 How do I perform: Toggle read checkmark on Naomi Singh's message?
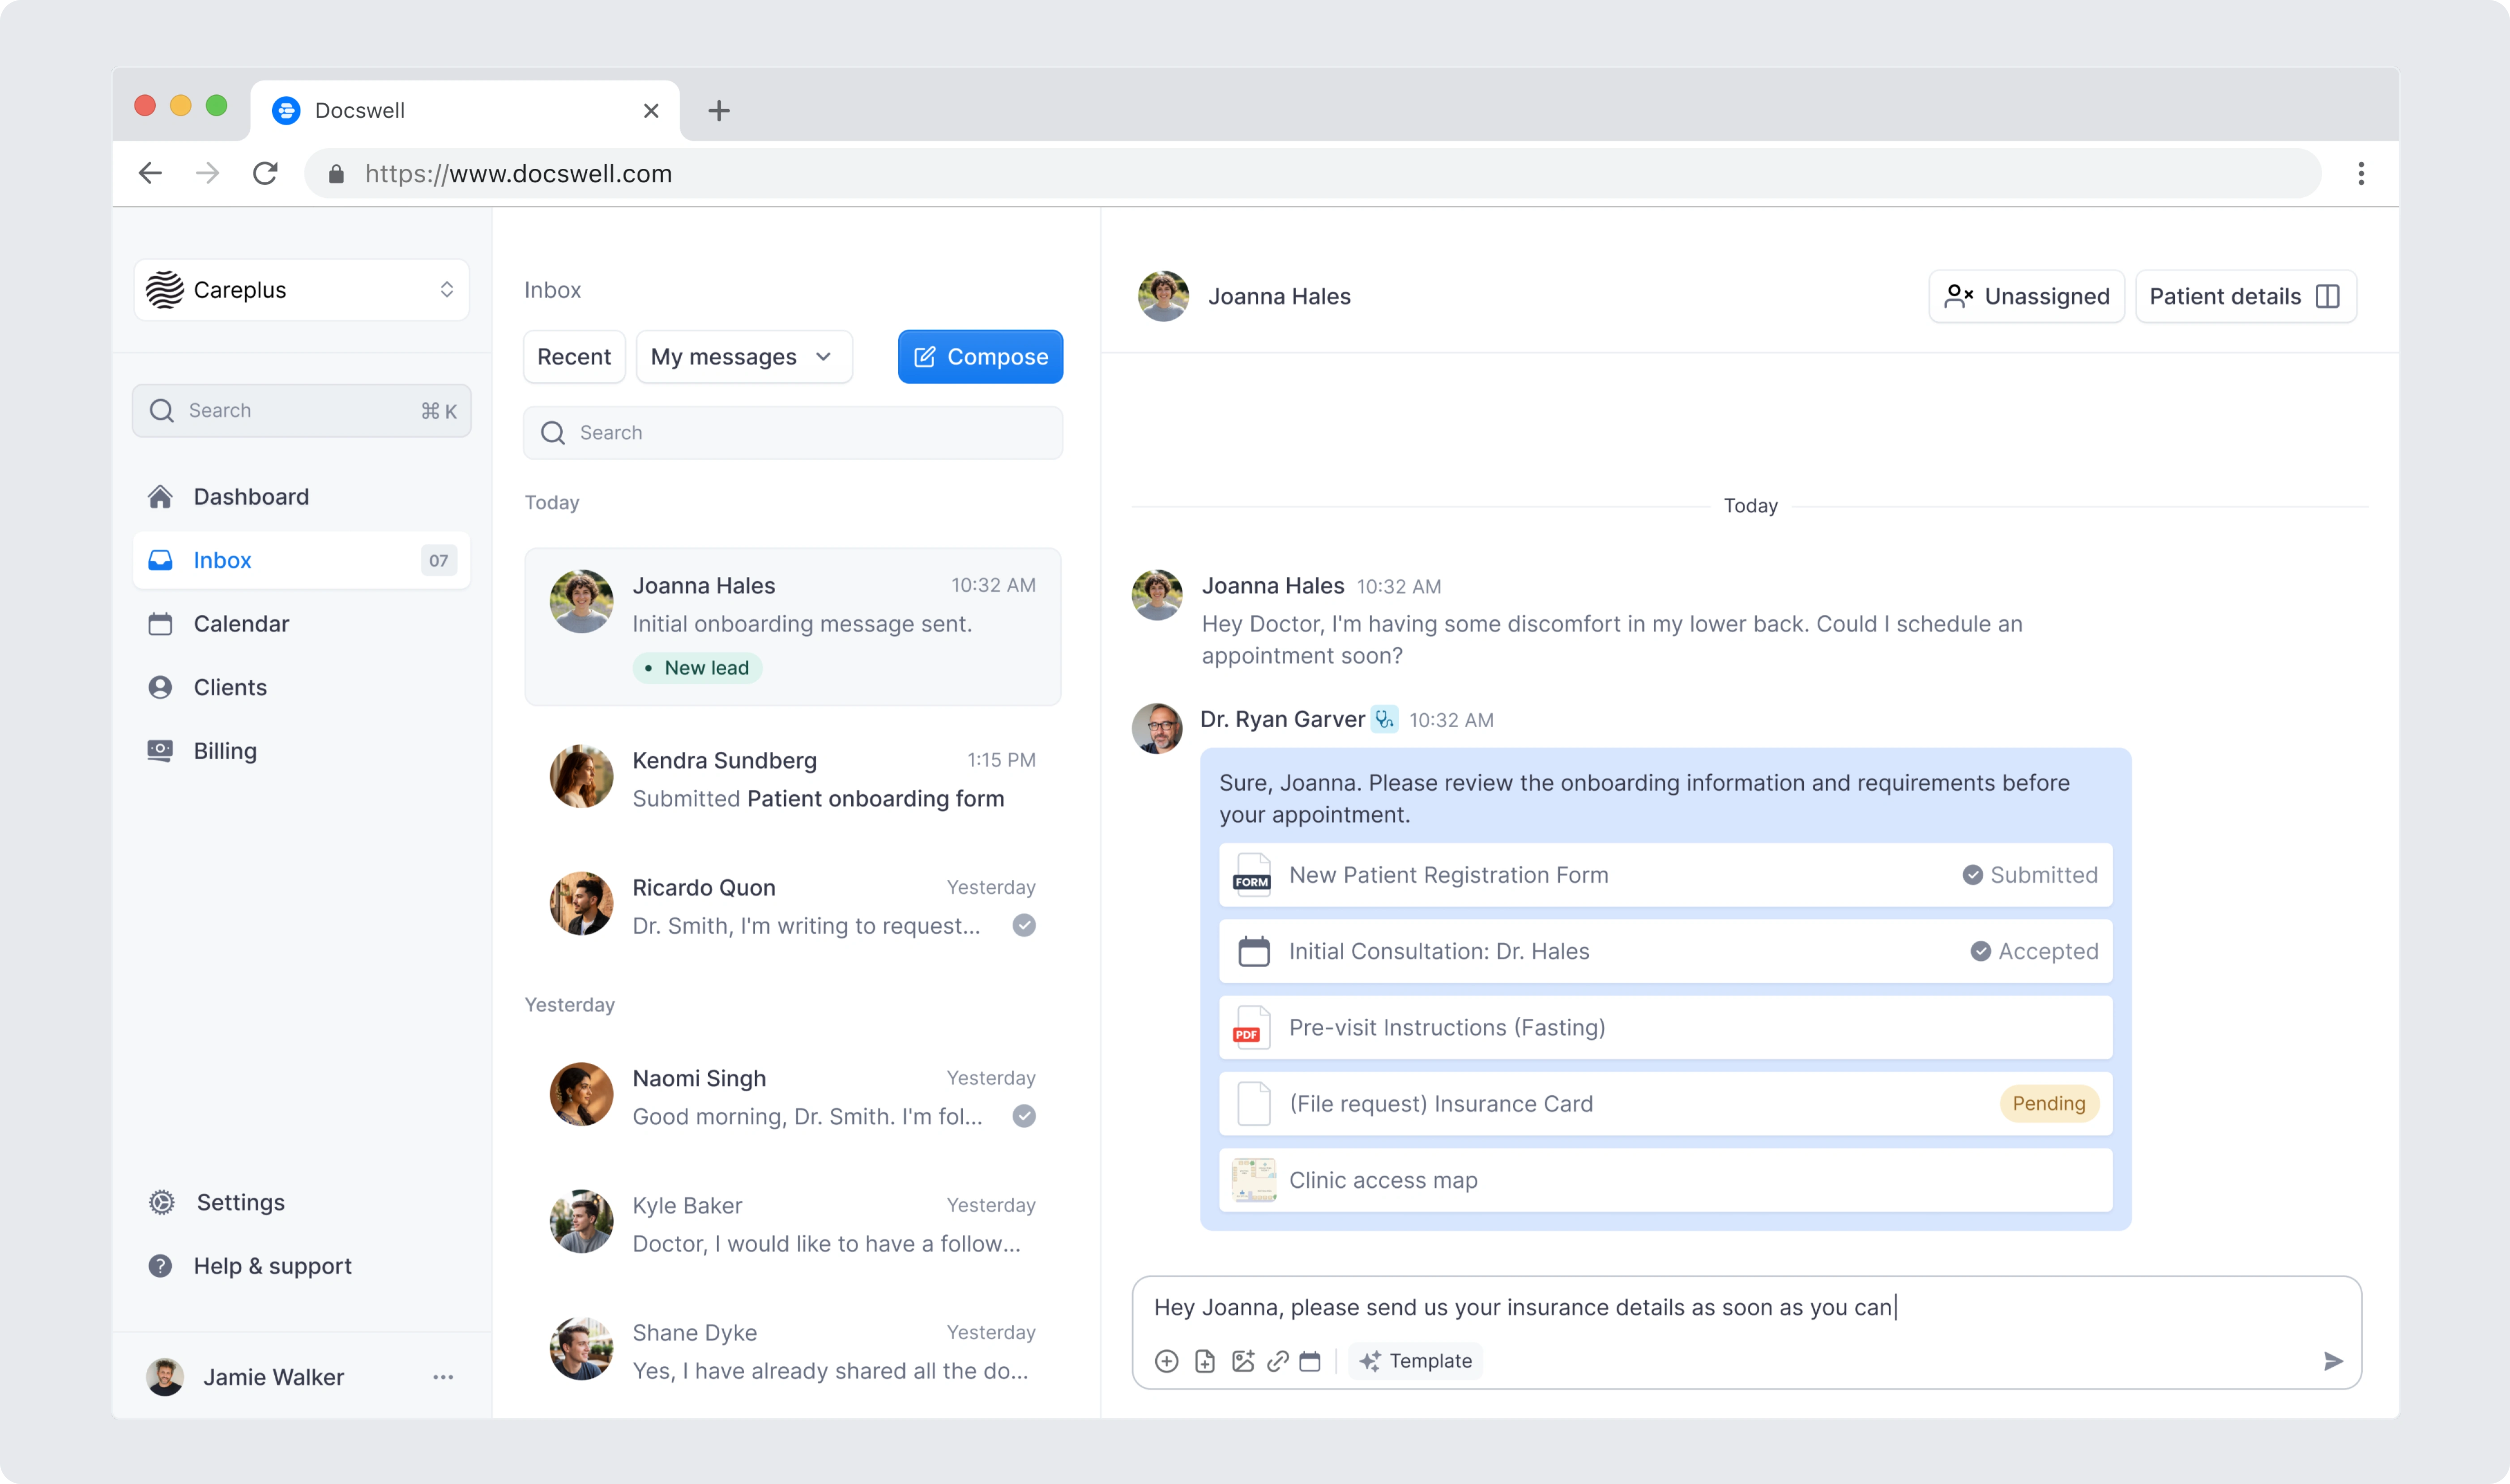pyautogui.click(x=1023, y=1116)
